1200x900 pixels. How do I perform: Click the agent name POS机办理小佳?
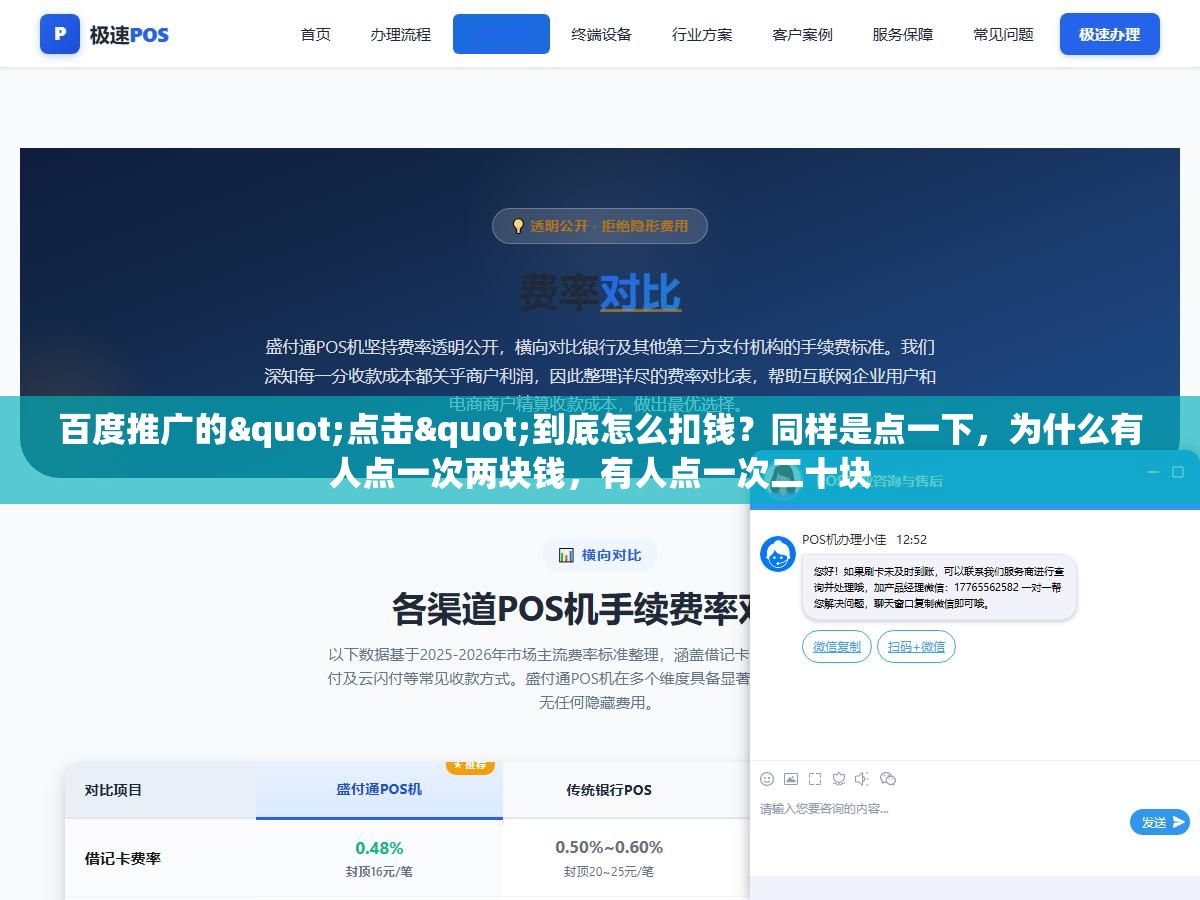coord(844,539)
